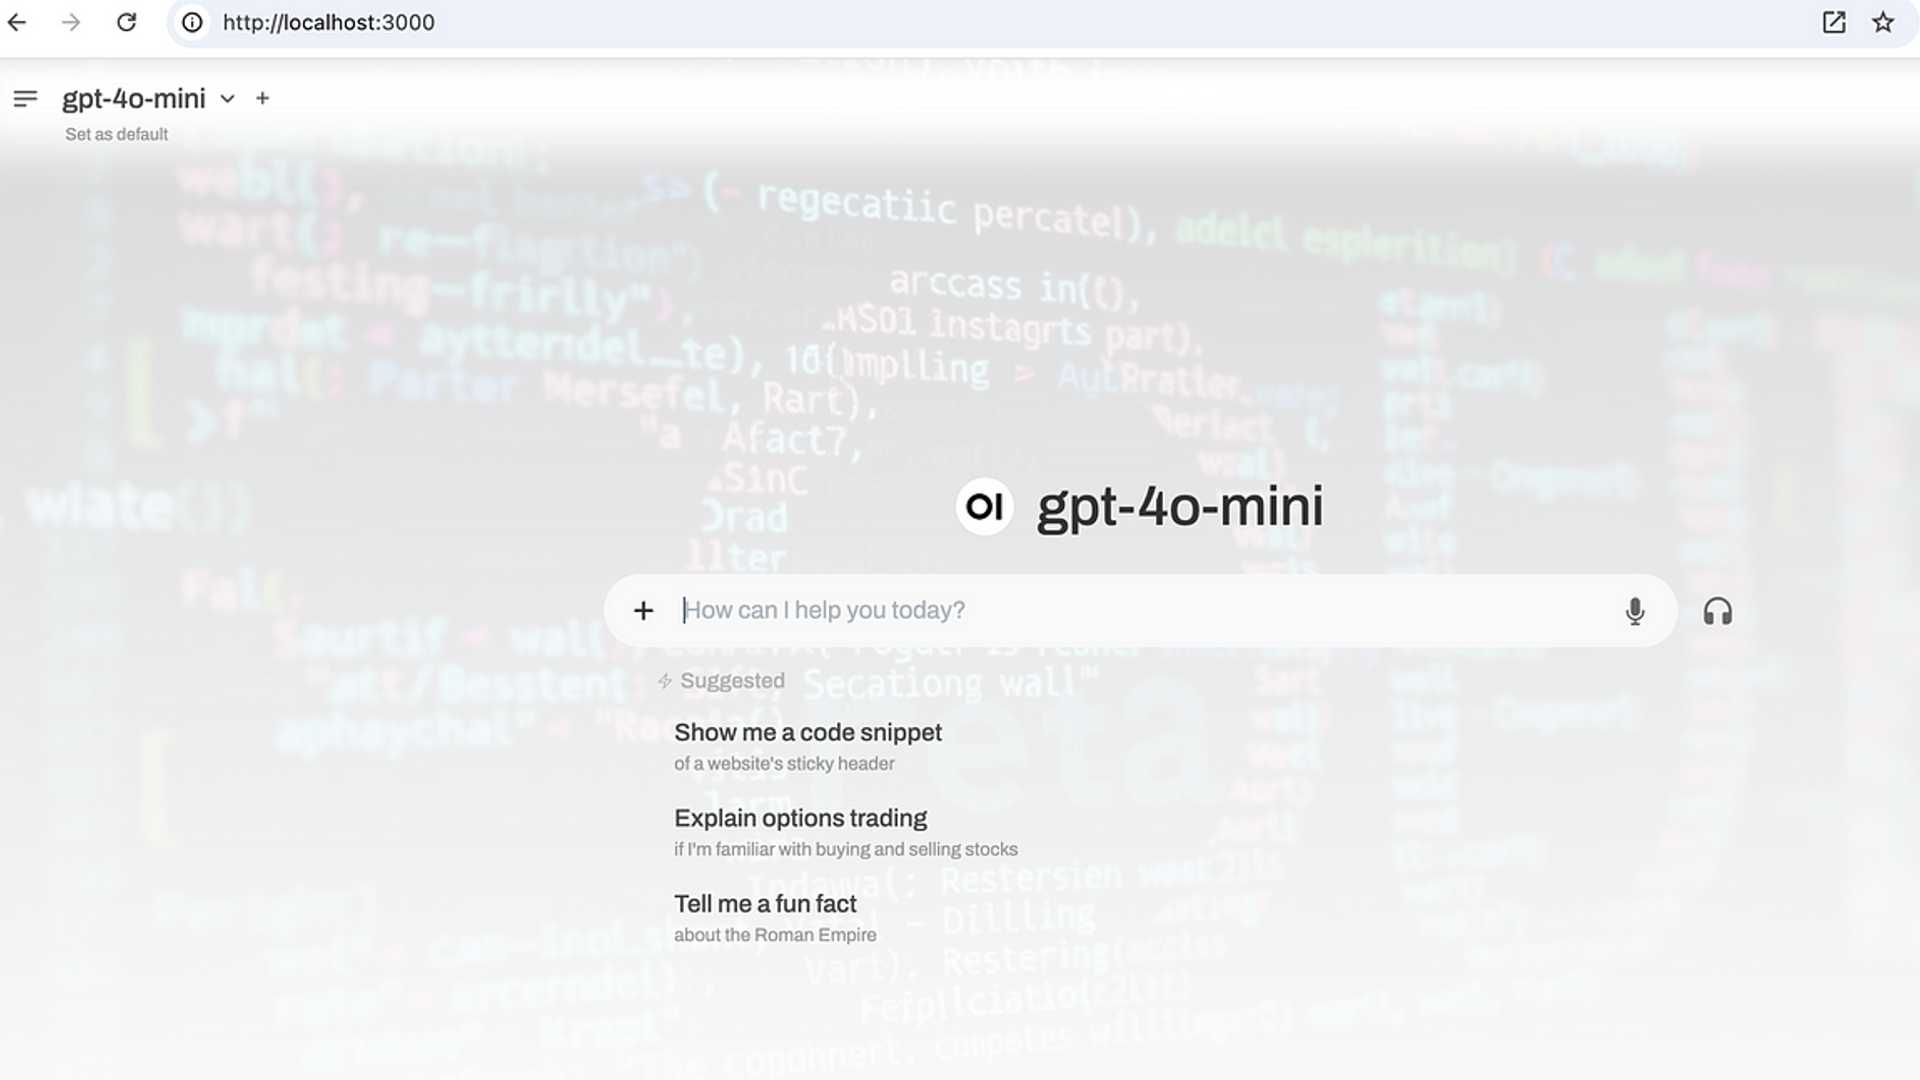Open the sidebar with the hamburger icon
The image size is (1920, 1080).
point(25,98)
